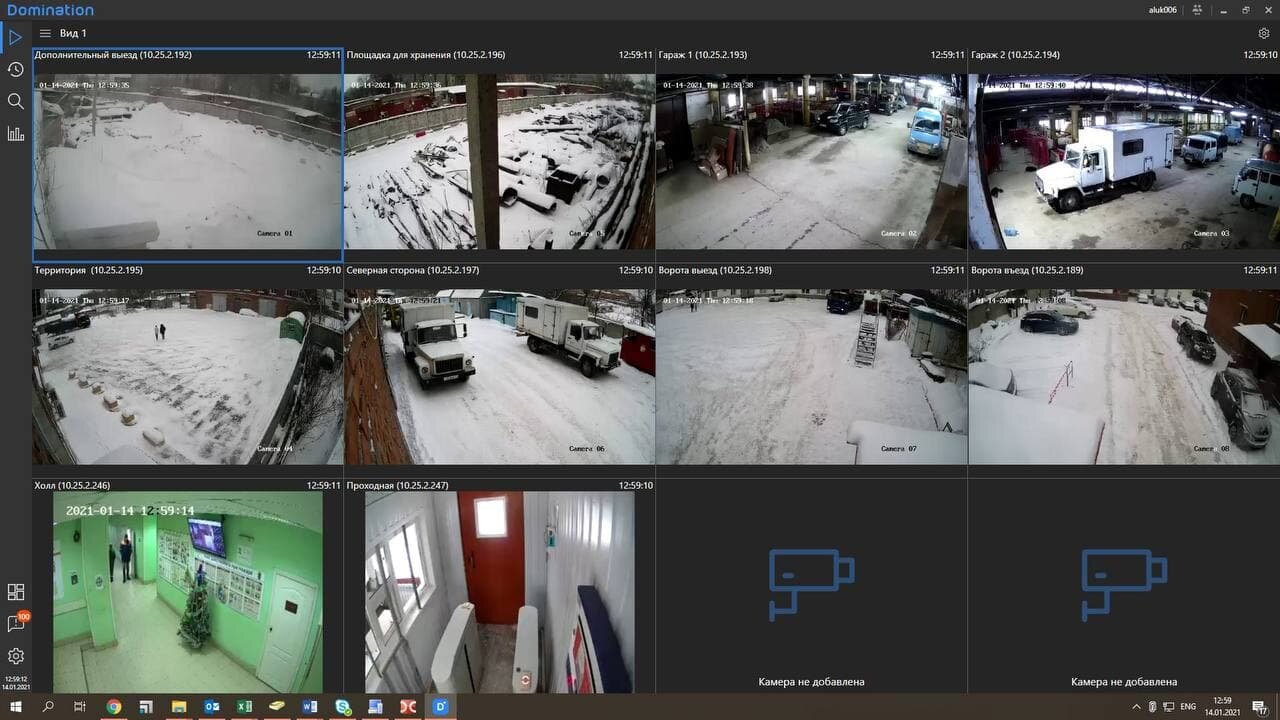
Task: Select the Холл camera feed
Action: pos(188,592)
